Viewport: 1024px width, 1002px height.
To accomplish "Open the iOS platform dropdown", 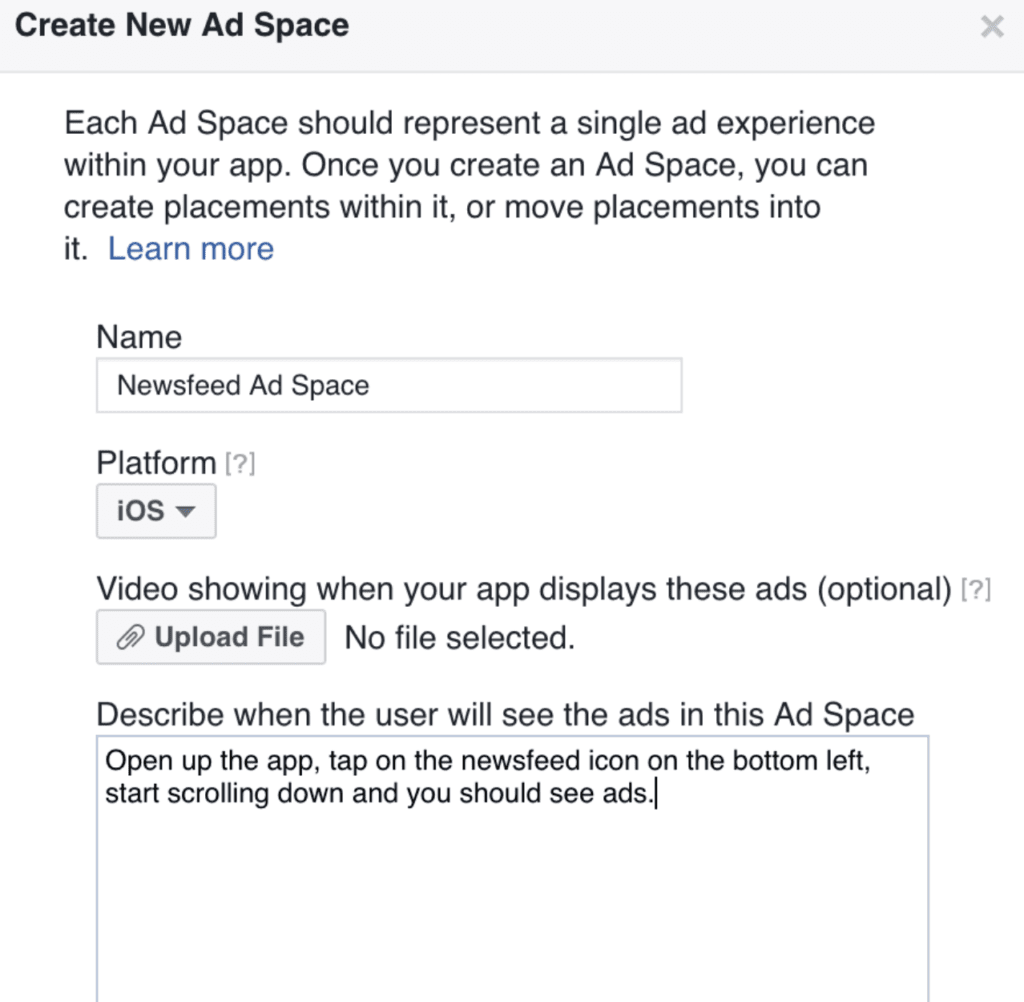I will tap(156, 511).
